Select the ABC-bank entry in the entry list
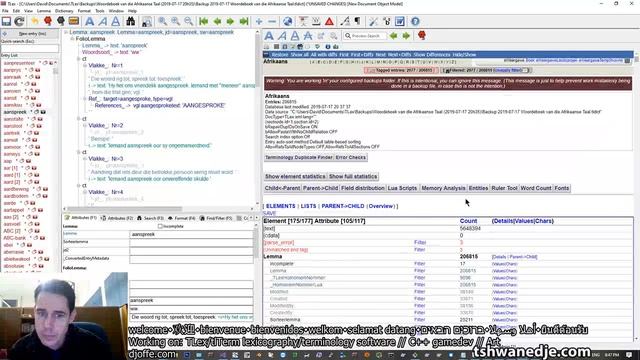640x360 pixels. click(x=15, y=238)
